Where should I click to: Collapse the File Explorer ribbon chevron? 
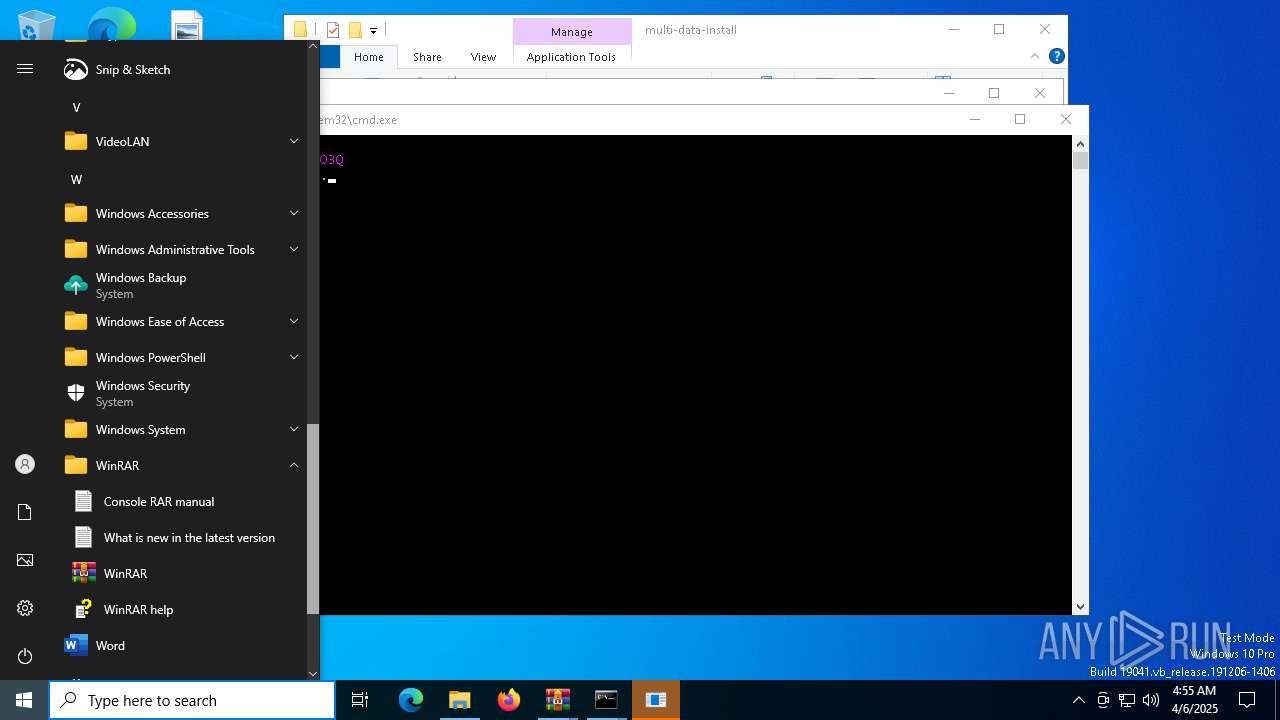click(1035, 56)
